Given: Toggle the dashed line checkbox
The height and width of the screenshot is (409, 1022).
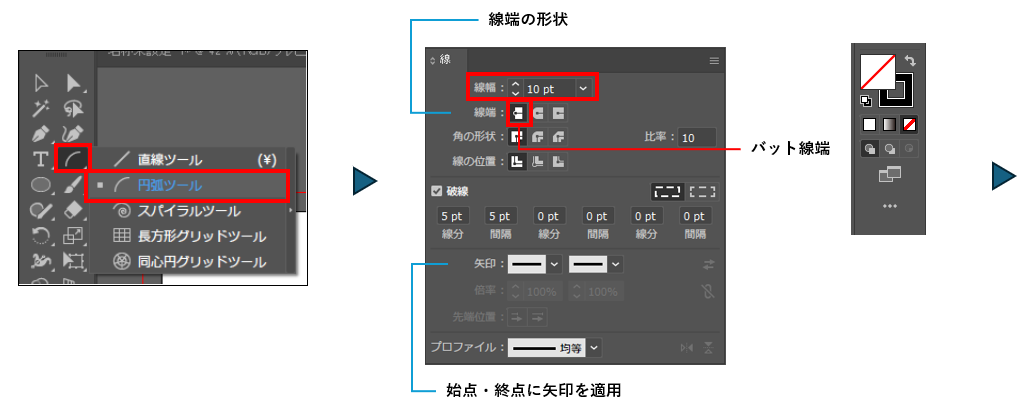Looking at the screenshot, I should click(436, 191).
